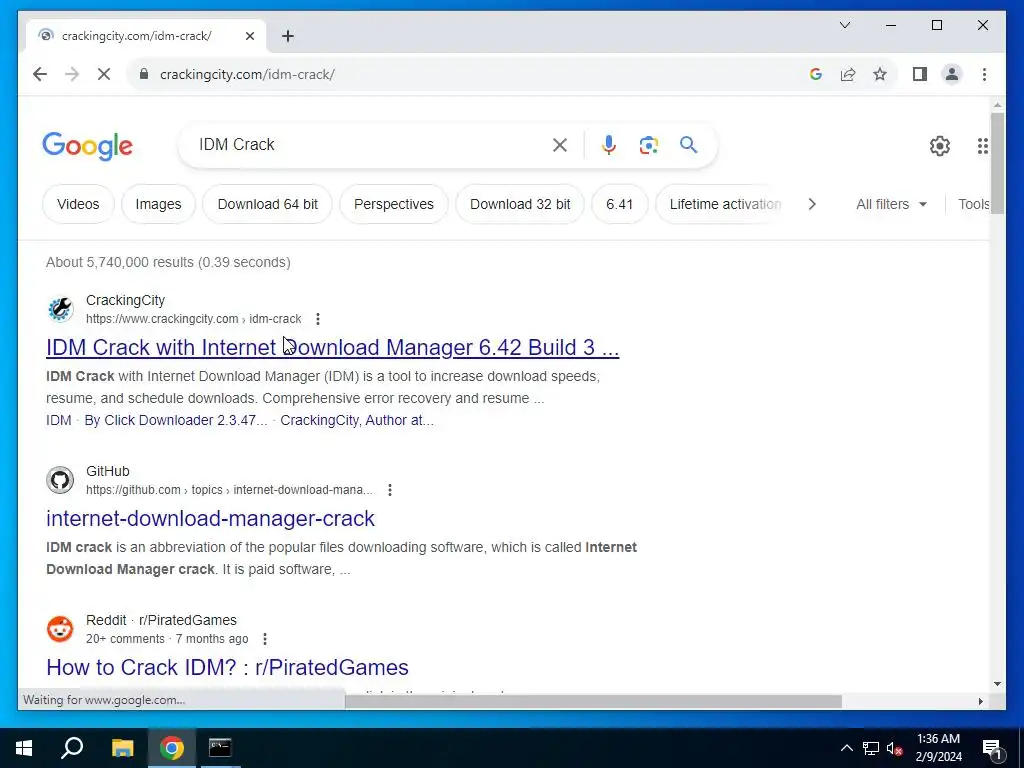Image resolution: width=1024 pixels, height=768 pixels.
Task: Open the Windows Start menu
Action: click(24, 748)
